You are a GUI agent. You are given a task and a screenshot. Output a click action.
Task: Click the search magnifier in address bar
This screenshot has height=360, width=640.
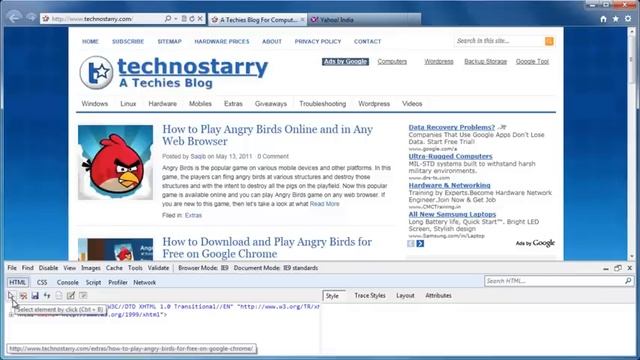pyautogui.click(x=168, y=19)
